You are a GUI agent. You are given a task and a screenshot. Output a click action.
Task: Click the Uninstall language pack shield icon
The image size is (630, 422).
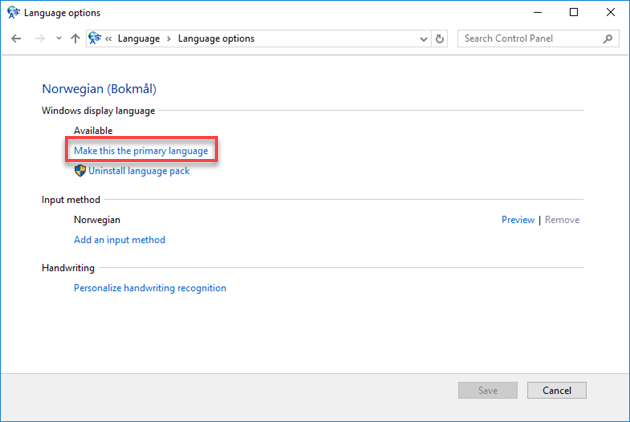coord(80,170)
